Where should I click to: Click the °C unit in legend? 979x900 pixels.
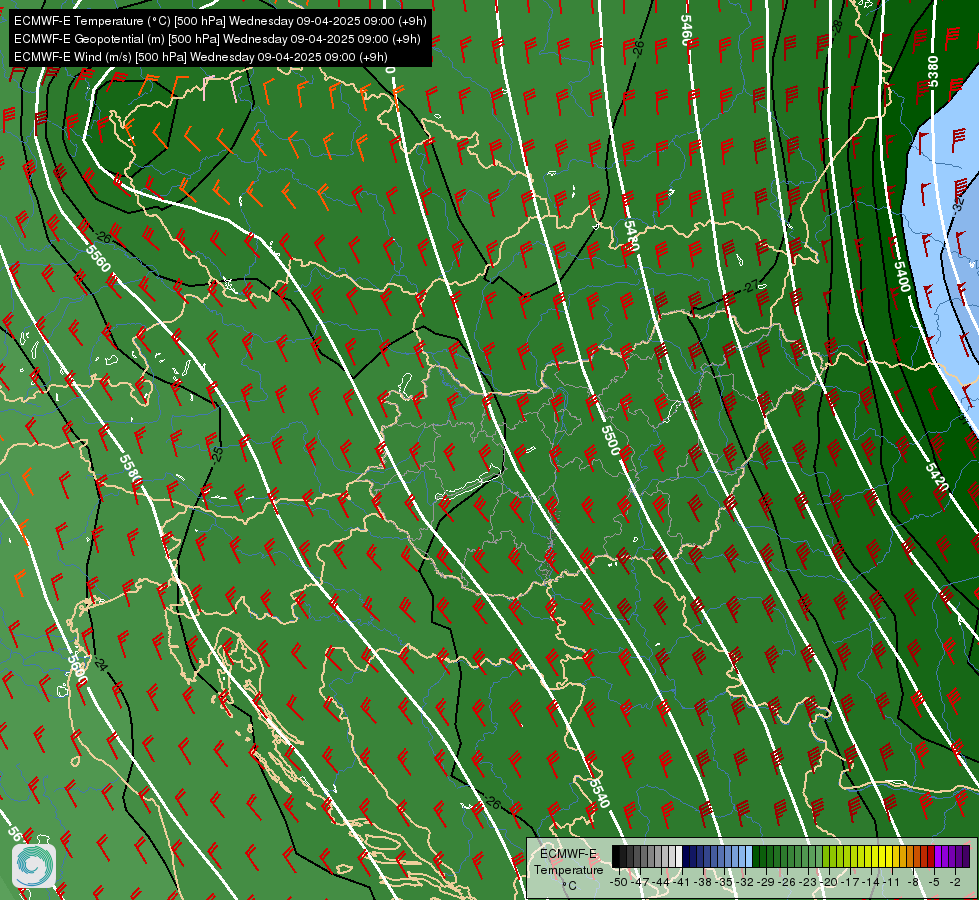569,886
